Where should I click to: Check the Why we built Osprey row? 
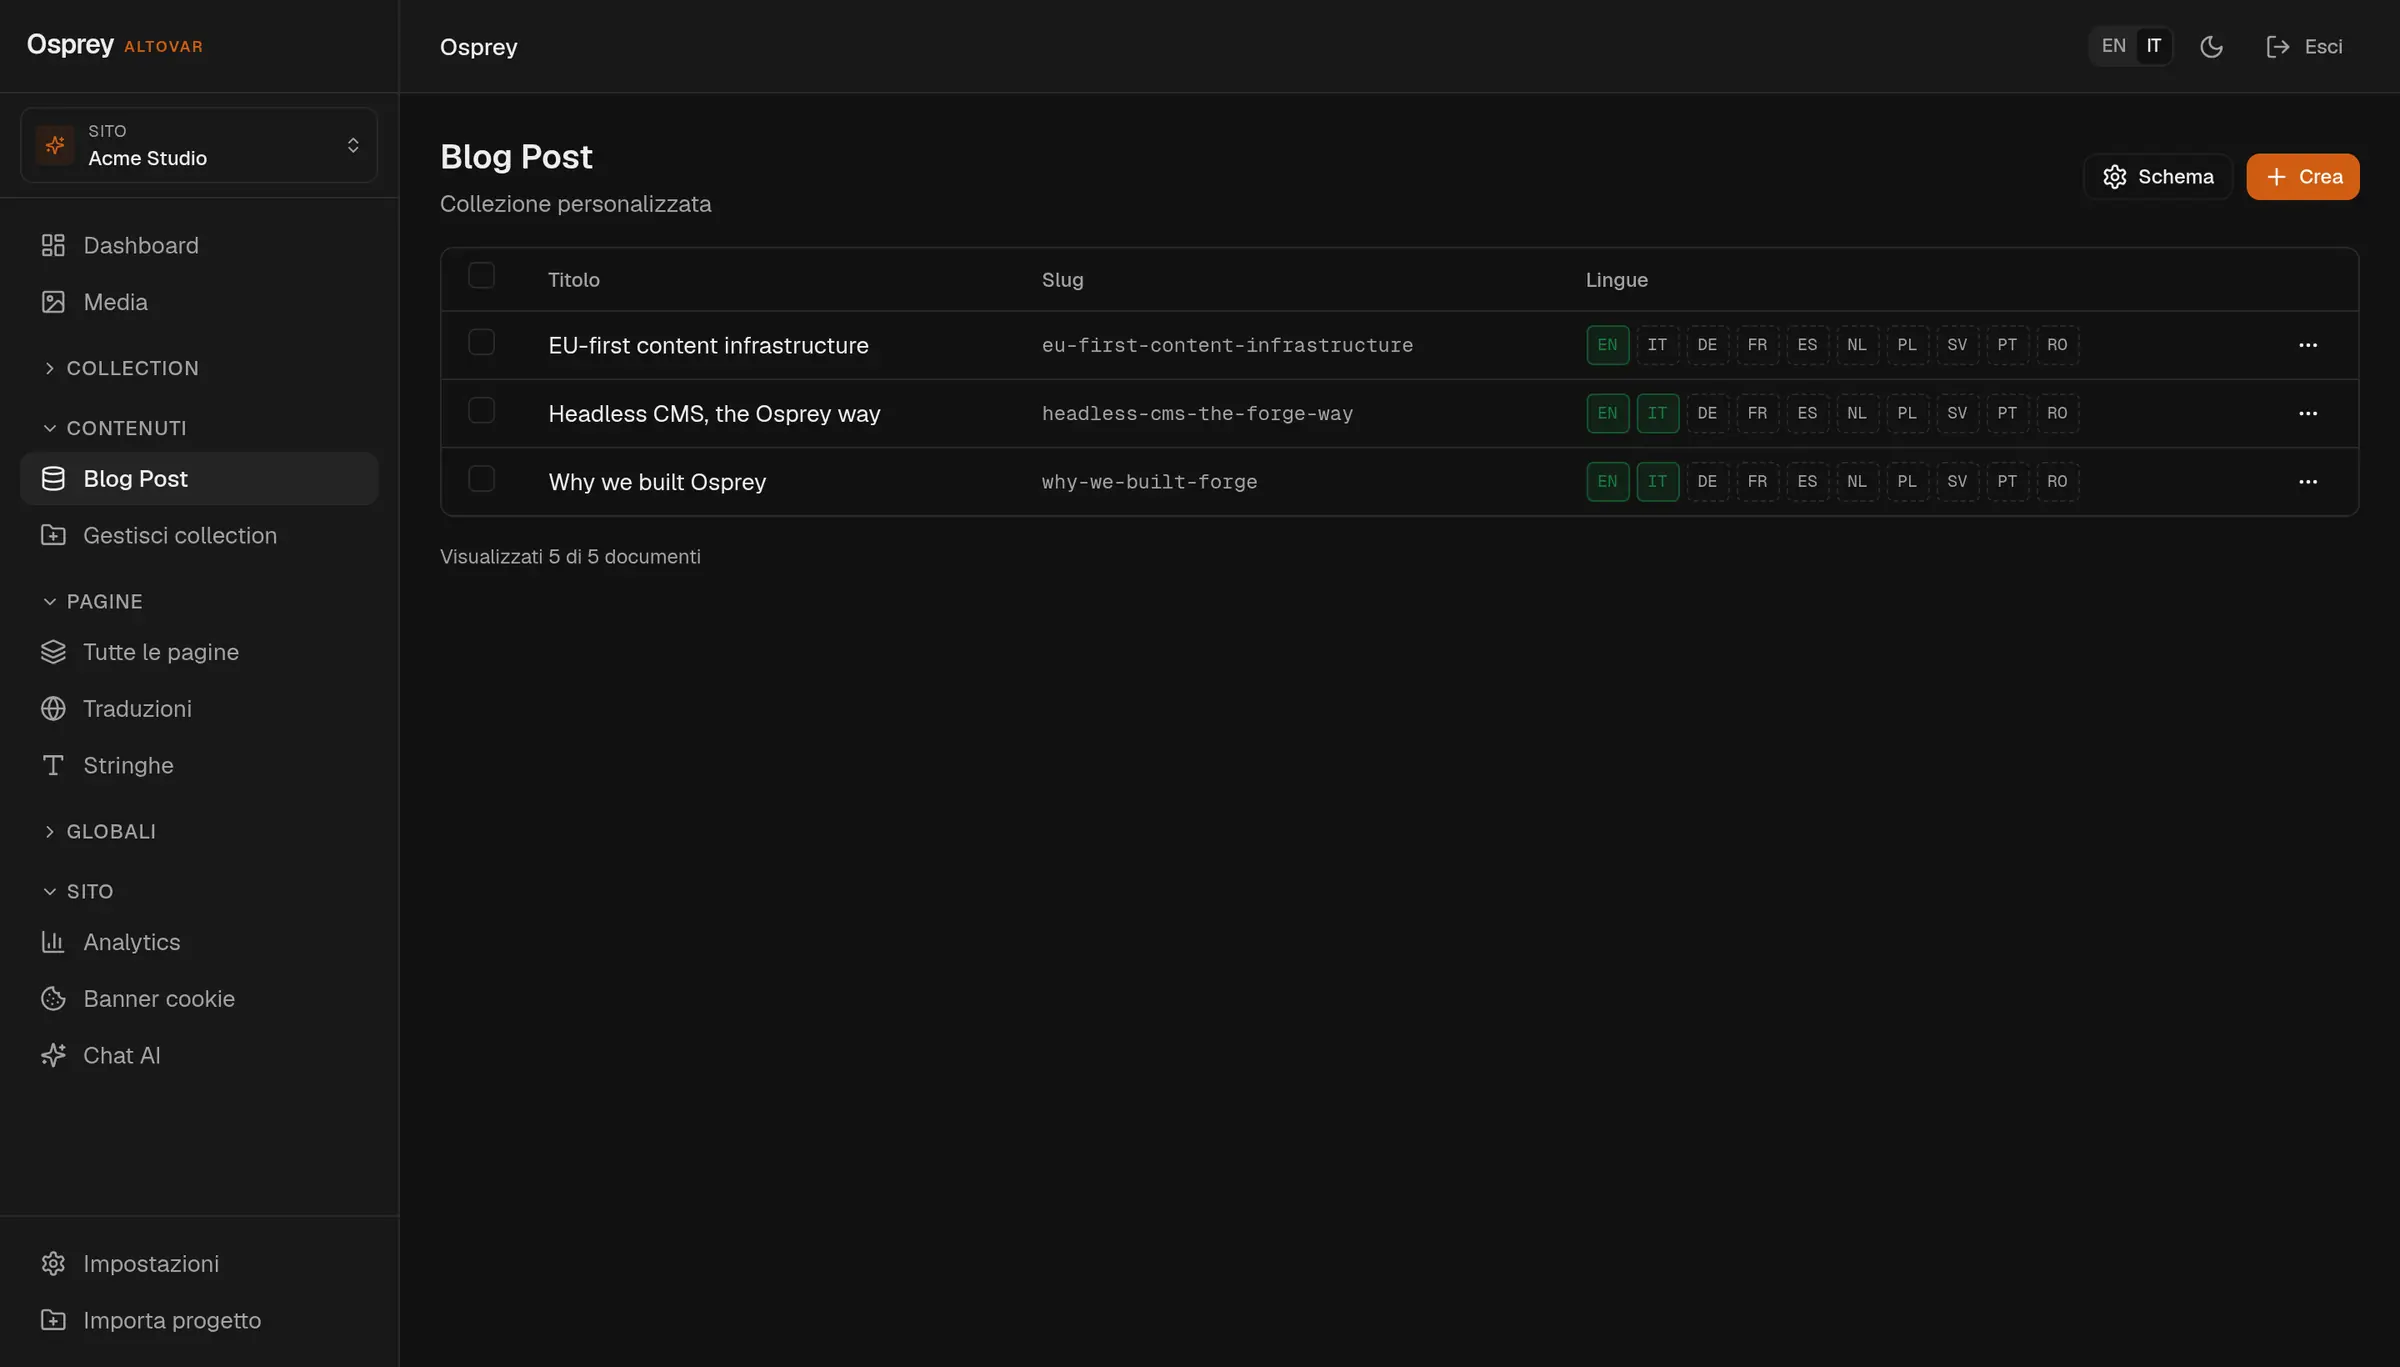[x=481, y=478]
